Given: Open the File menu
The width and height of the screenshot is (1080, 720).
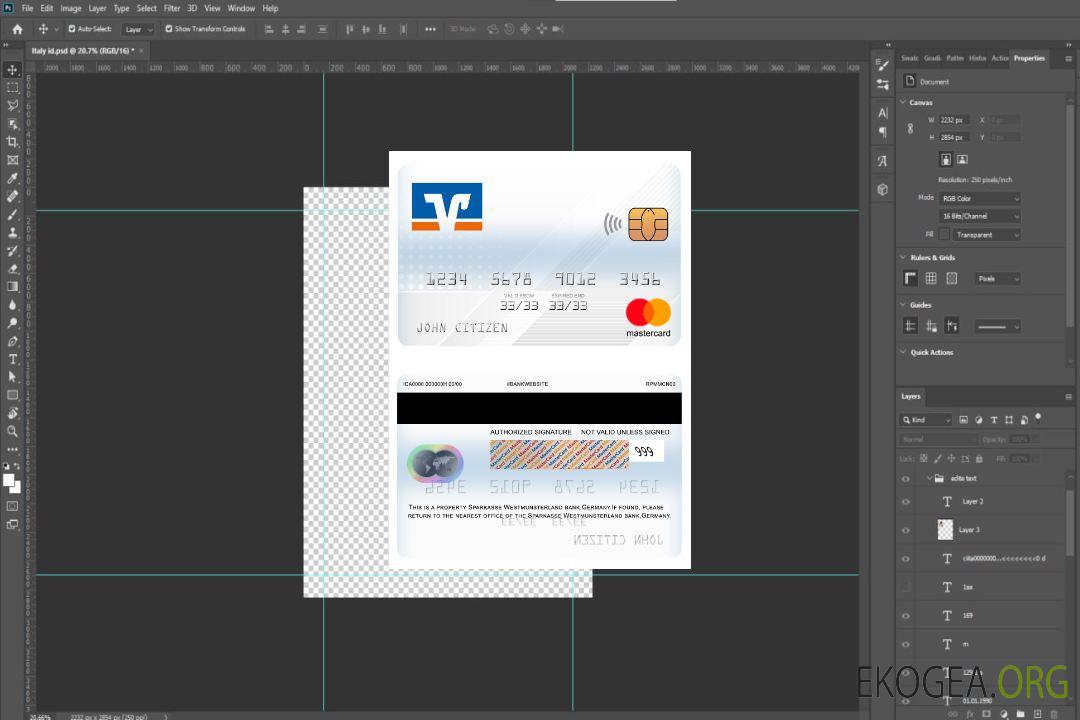Looking at the screenshot, I should coord(28,8).
